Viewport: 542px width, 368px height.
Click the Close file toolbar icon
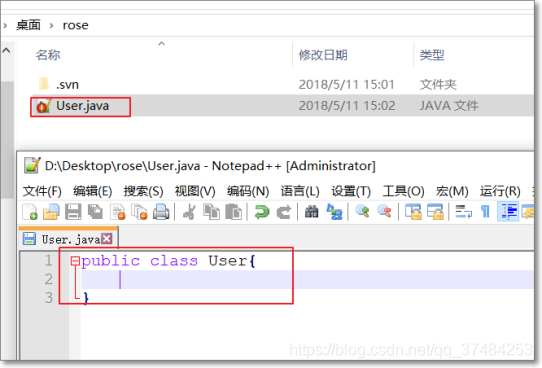point(117,211)
